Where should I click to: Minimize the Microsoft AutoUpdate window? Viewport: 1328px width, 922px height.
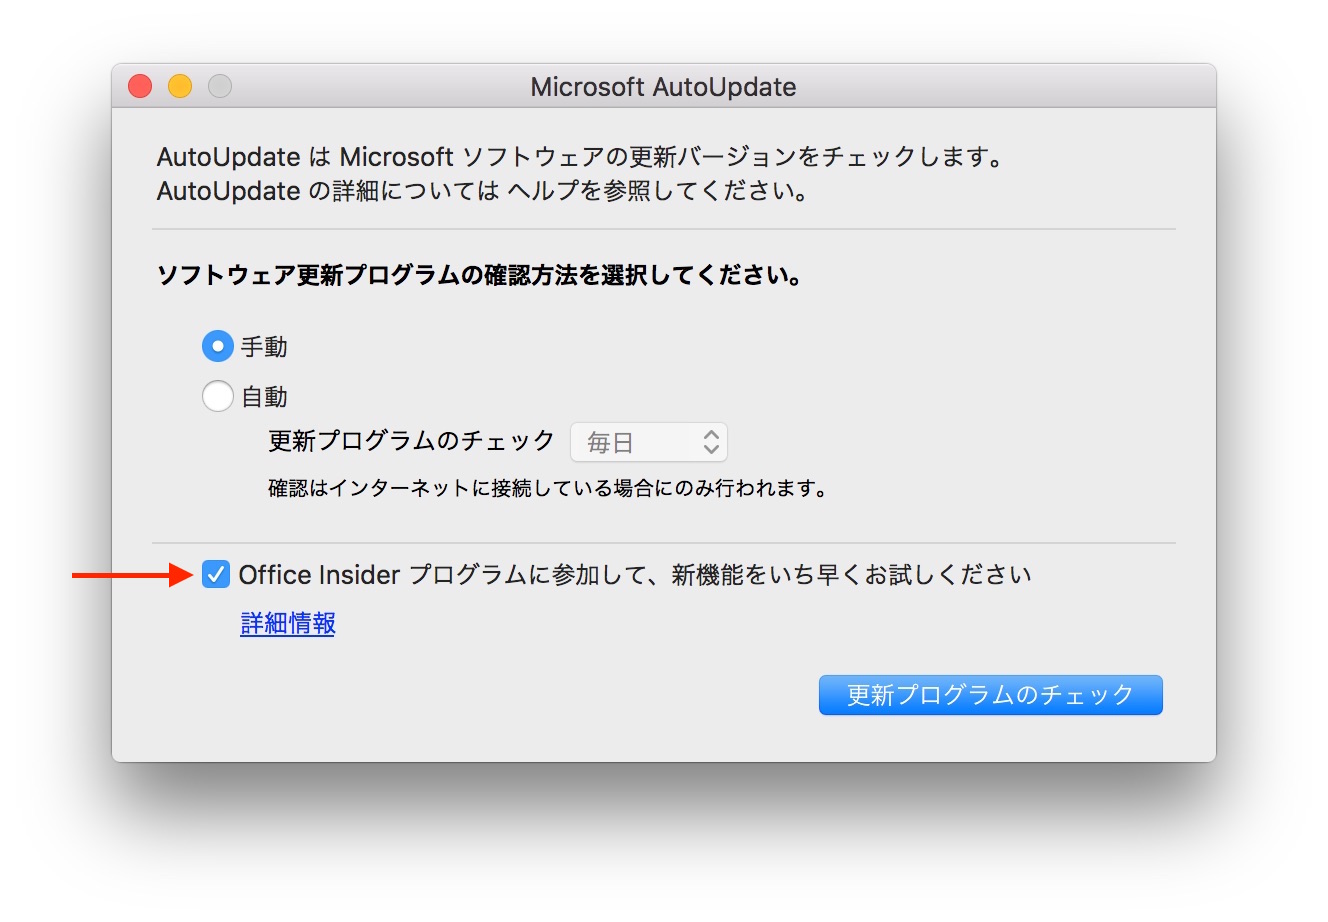click(180, 87)
